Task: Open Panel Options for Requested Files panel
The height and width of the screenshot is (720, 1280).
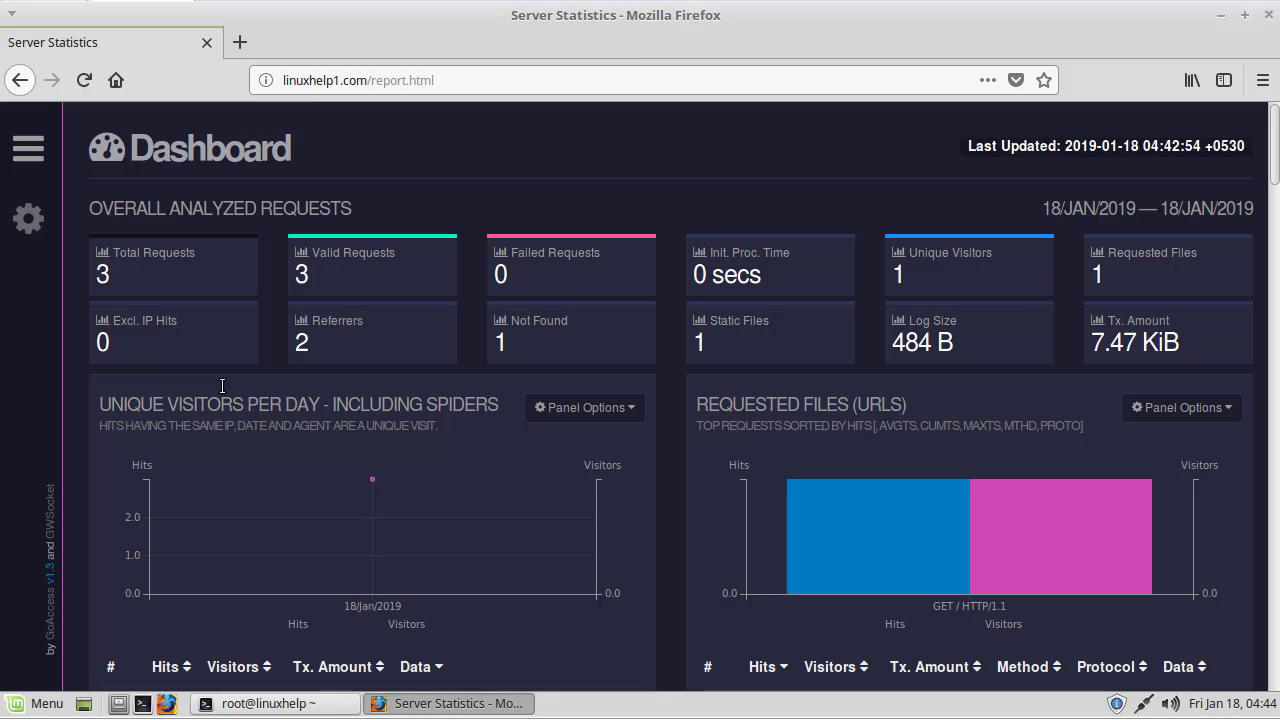Action: pyautogui.click(x=1182, y=407)
